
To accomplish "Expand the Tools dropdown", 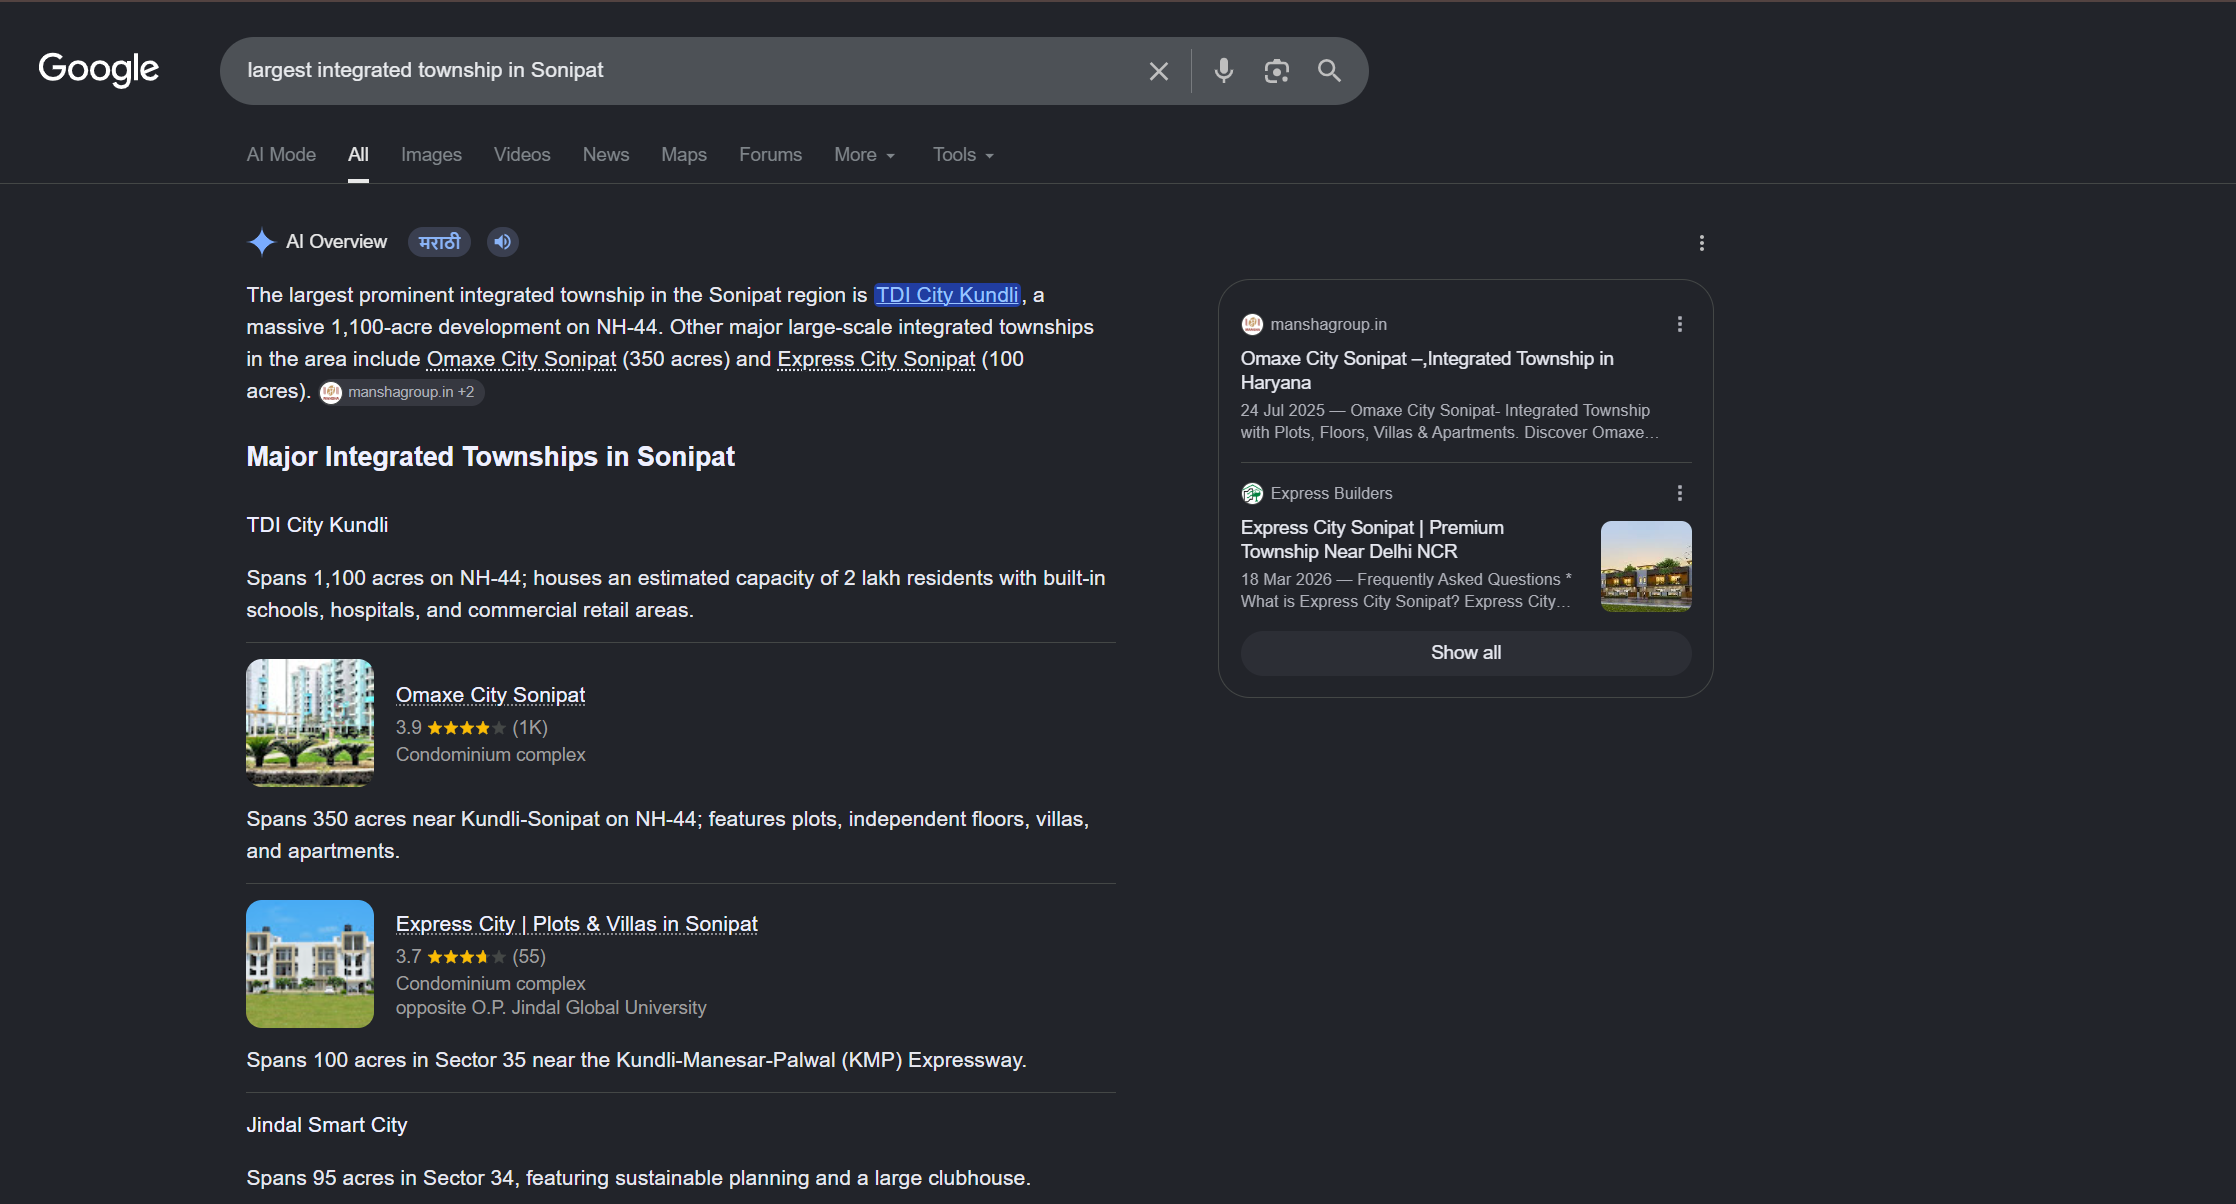I will pyautogui.click(x=963, y=155).
